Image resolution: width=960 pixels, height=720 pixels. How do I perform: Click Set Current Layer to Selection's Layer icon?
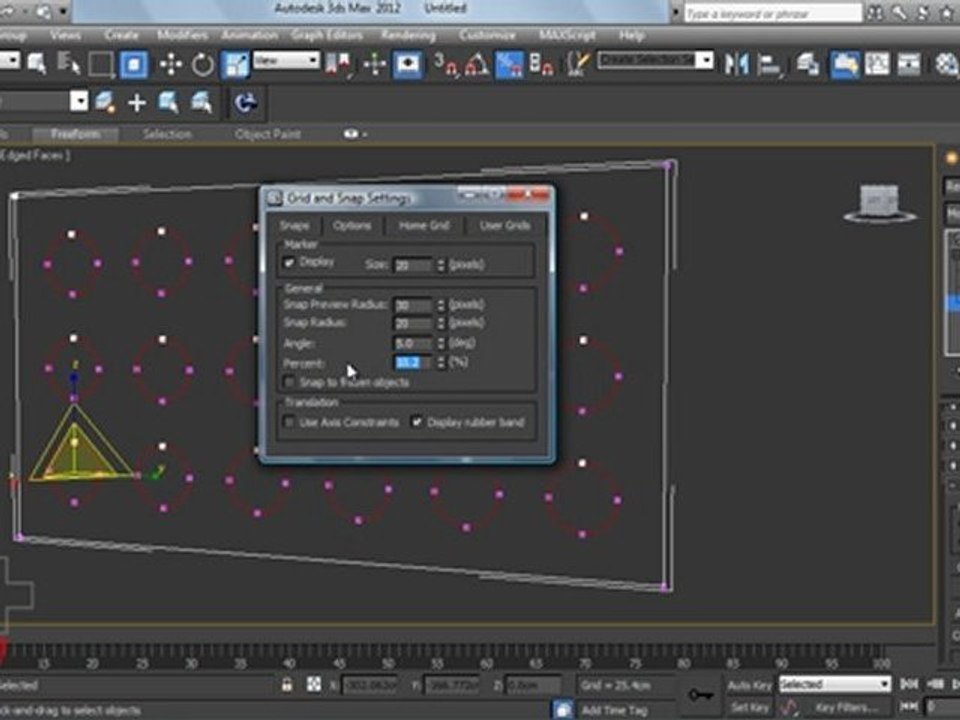point(201,102)
